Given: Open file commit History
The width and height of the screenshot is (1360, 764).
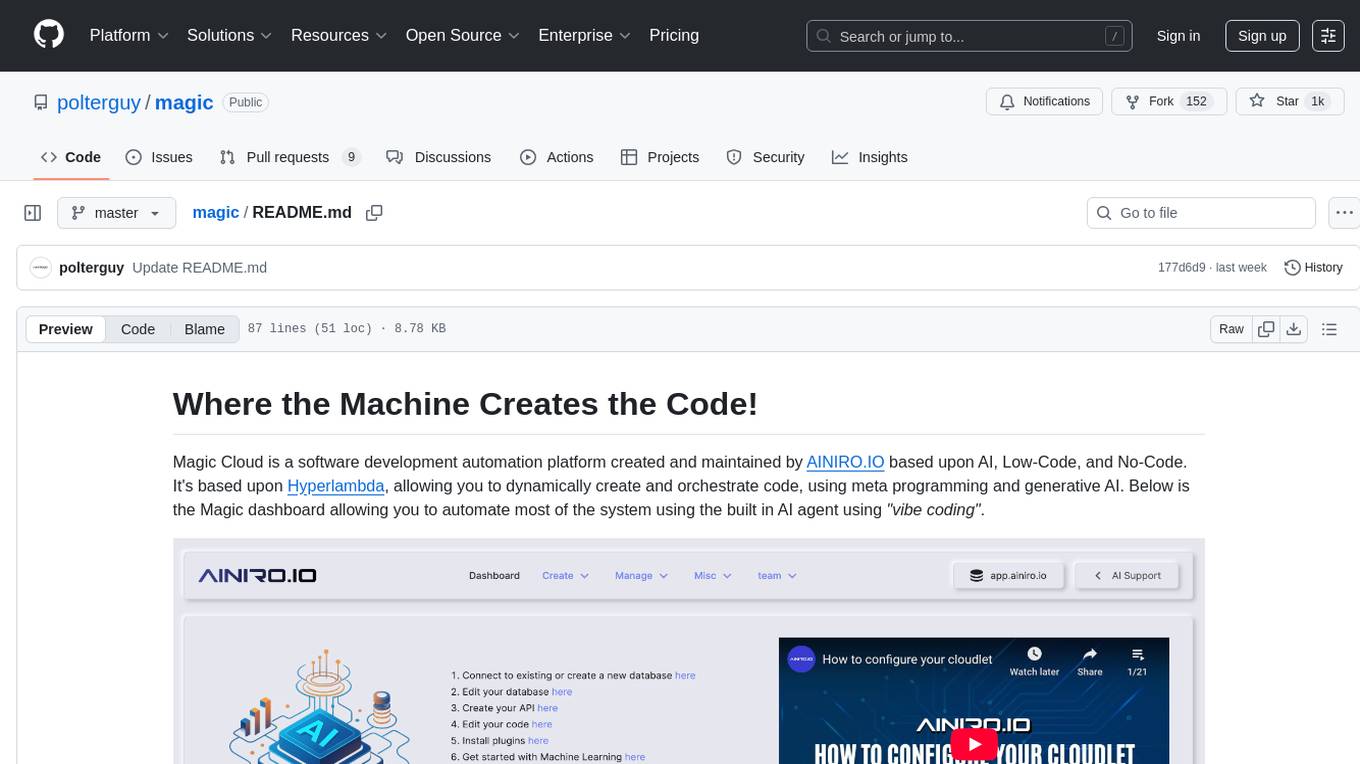Looking at the screenshot, I should 1313,267.
